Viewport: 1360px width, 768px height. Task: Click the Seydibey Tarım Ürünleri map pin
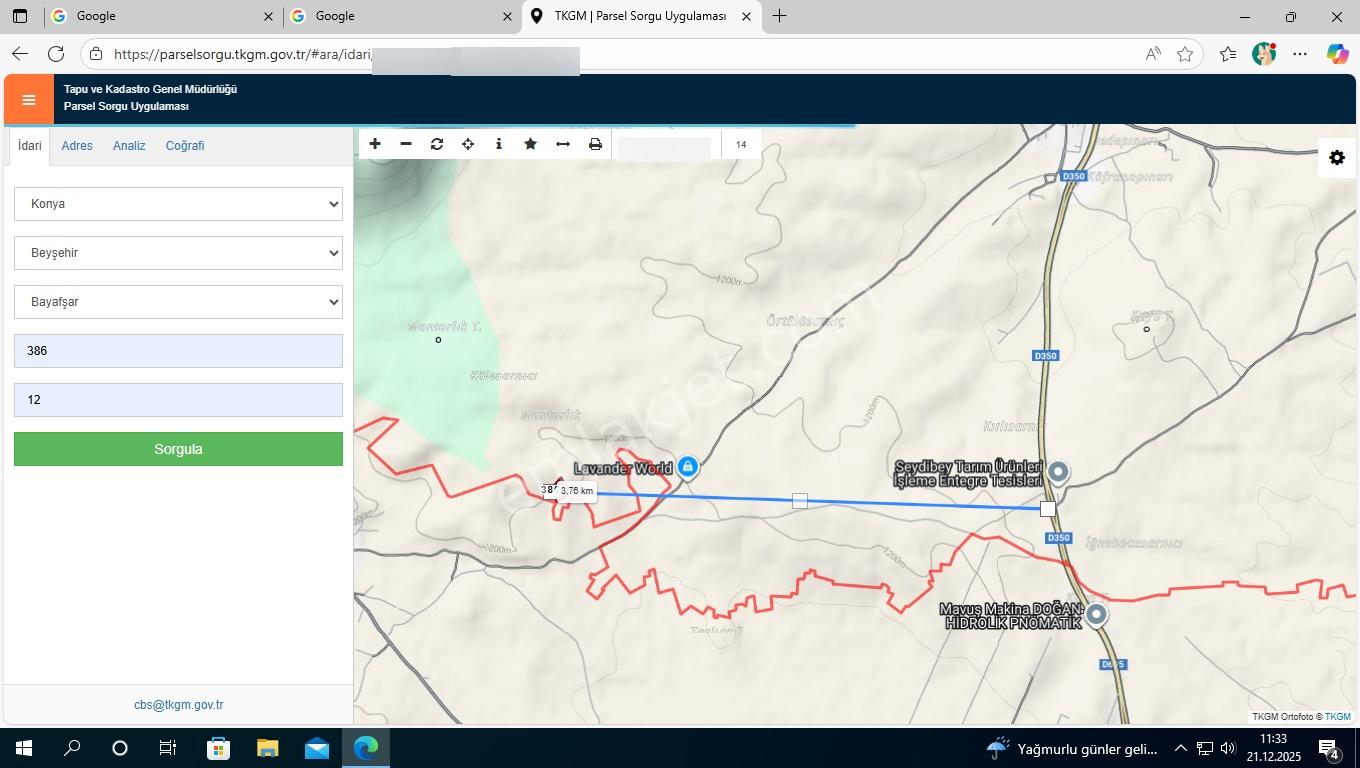pyautogui.click(x=1058, y=471)
